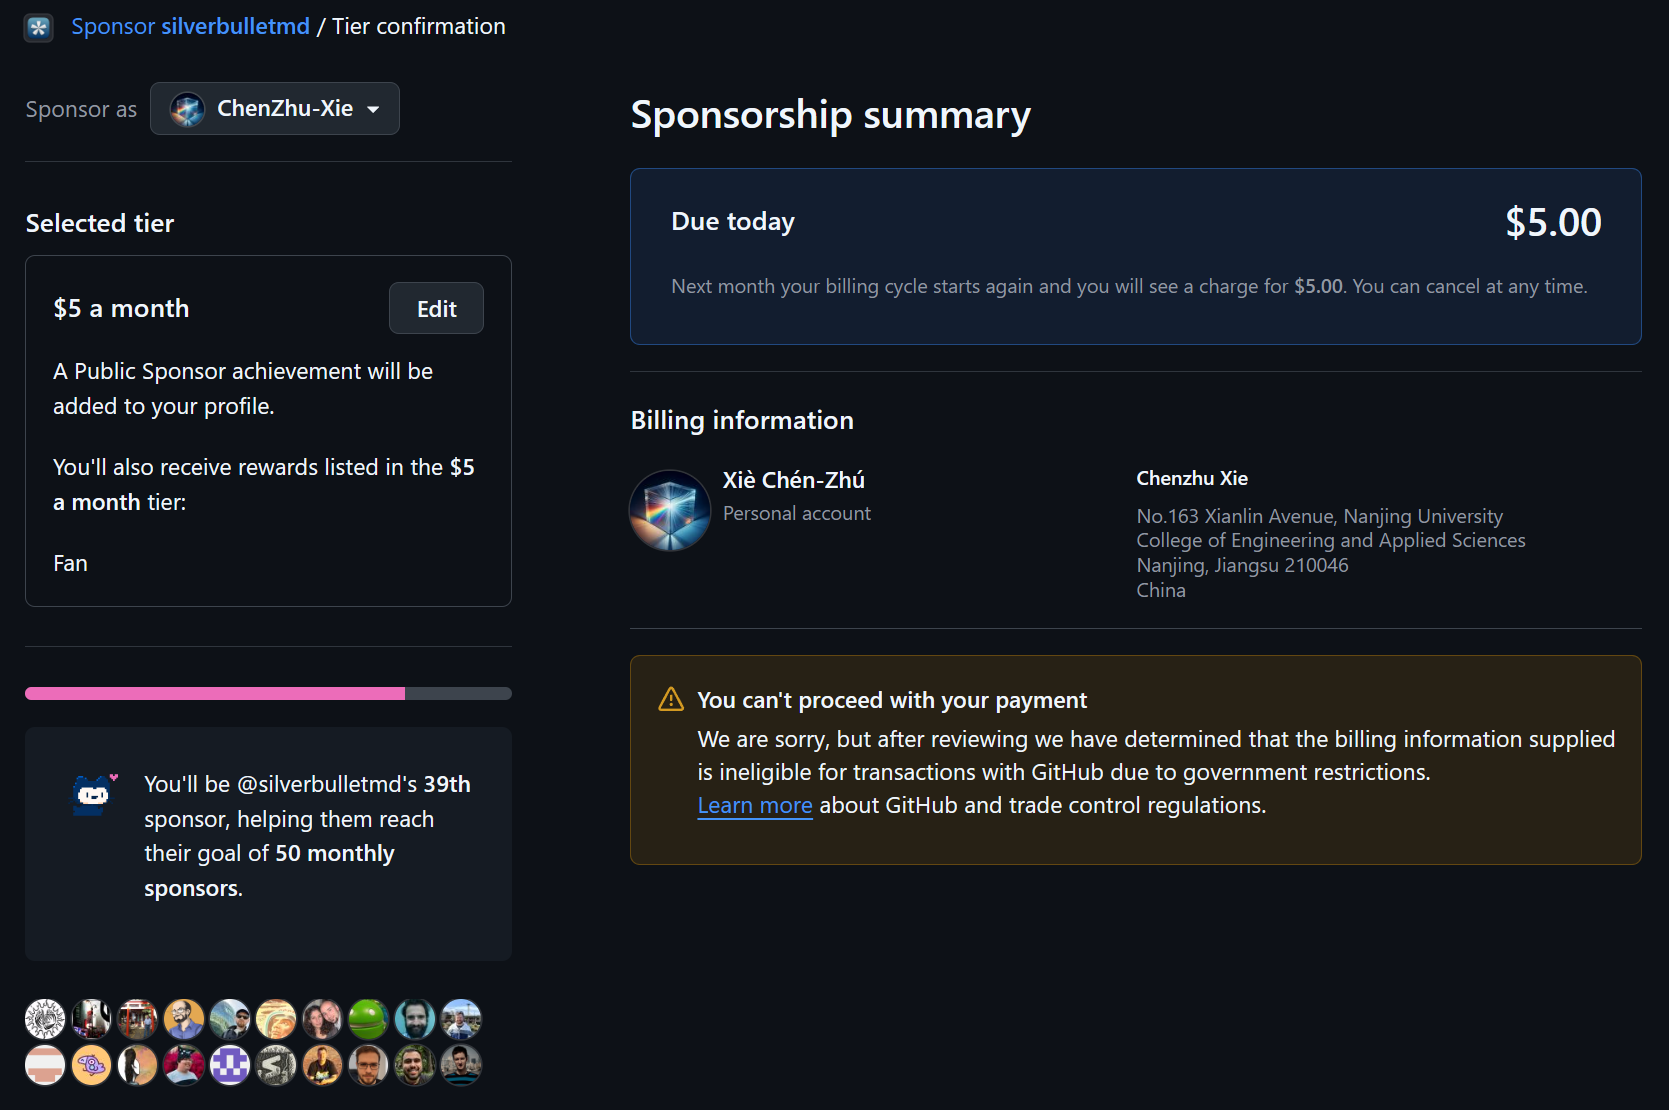Image resolution: width=1669 pixels, height=1110 pixels.
Task: Click the Tier confirmation breadcrumb text
Action: pos(419,27)
